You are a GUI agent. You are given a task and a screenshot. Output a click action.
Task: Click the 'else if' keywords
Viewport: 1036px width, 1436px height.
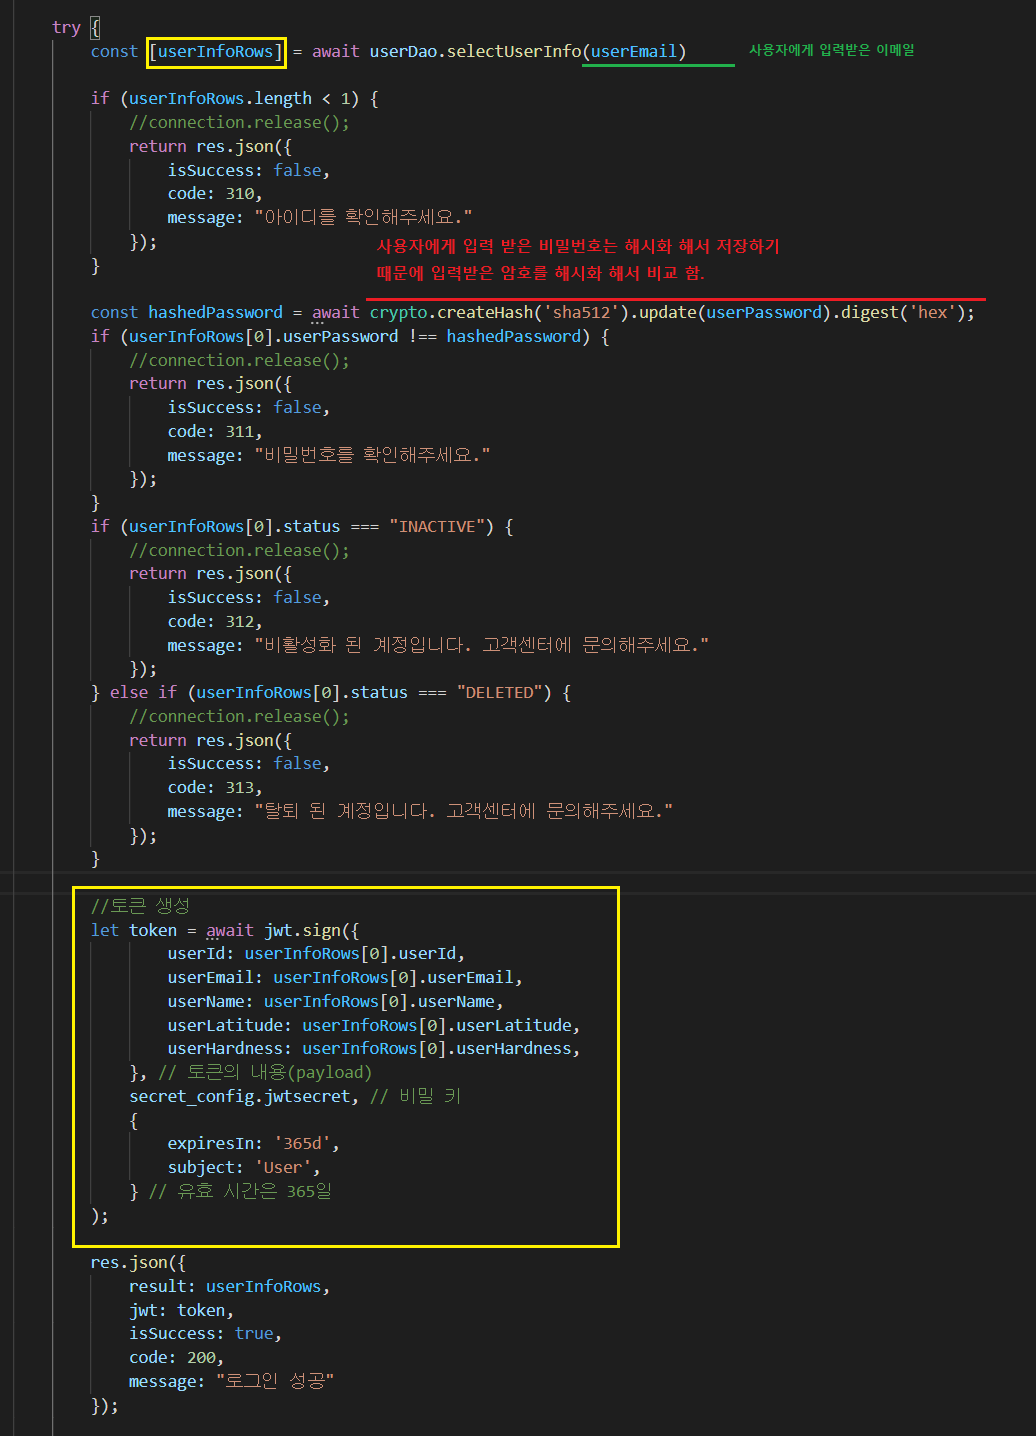143,692
